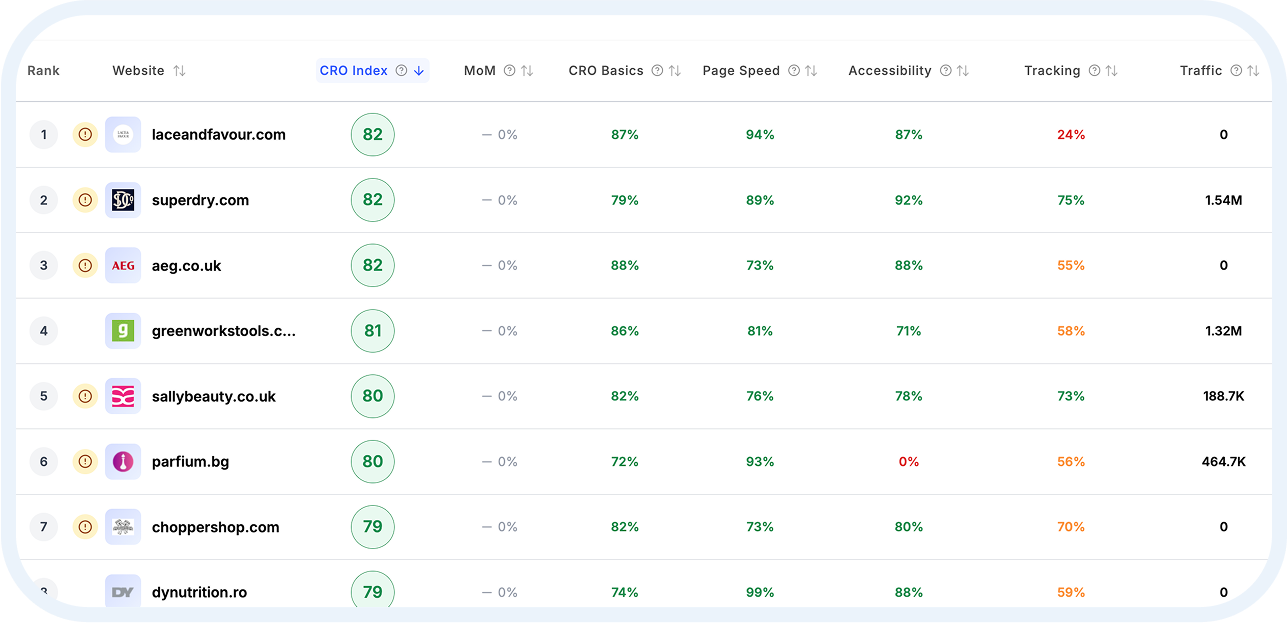Click the 55% Tracking value for aeg.co.uk

point(1071,265)
